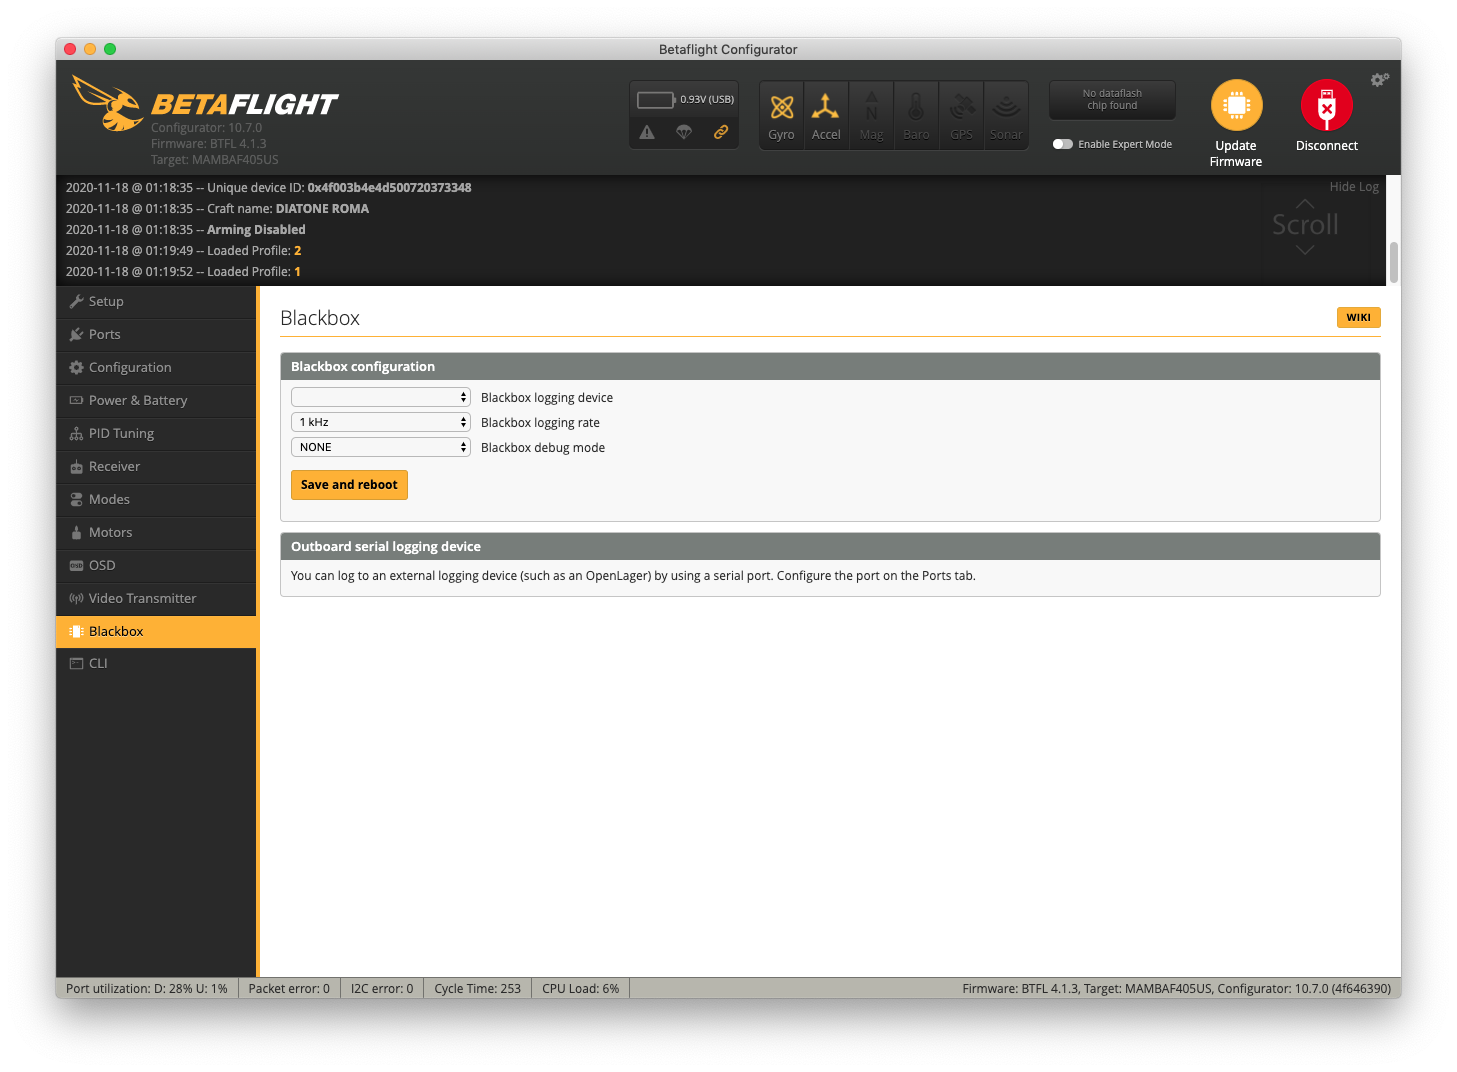
Task: Click the arming warning triangle icon
Action: [x=647, y=132]
